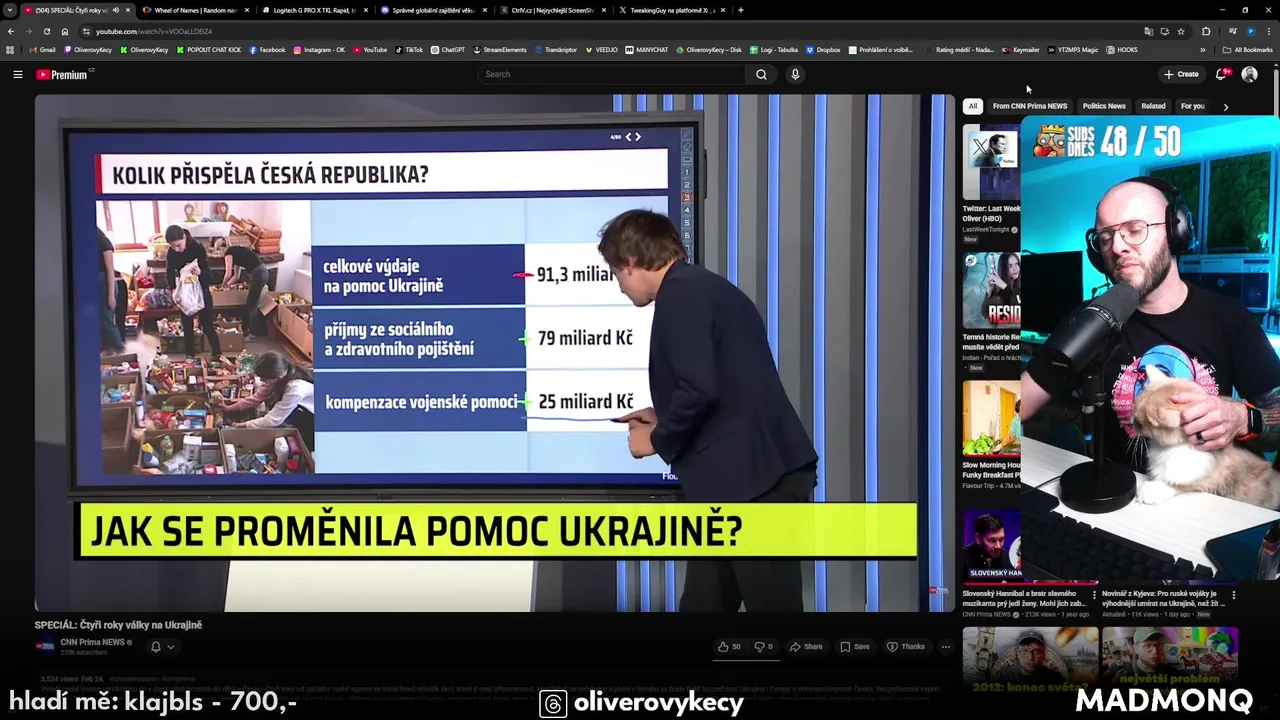Open Chrome profile button in toolbar

pos(1250,31)
